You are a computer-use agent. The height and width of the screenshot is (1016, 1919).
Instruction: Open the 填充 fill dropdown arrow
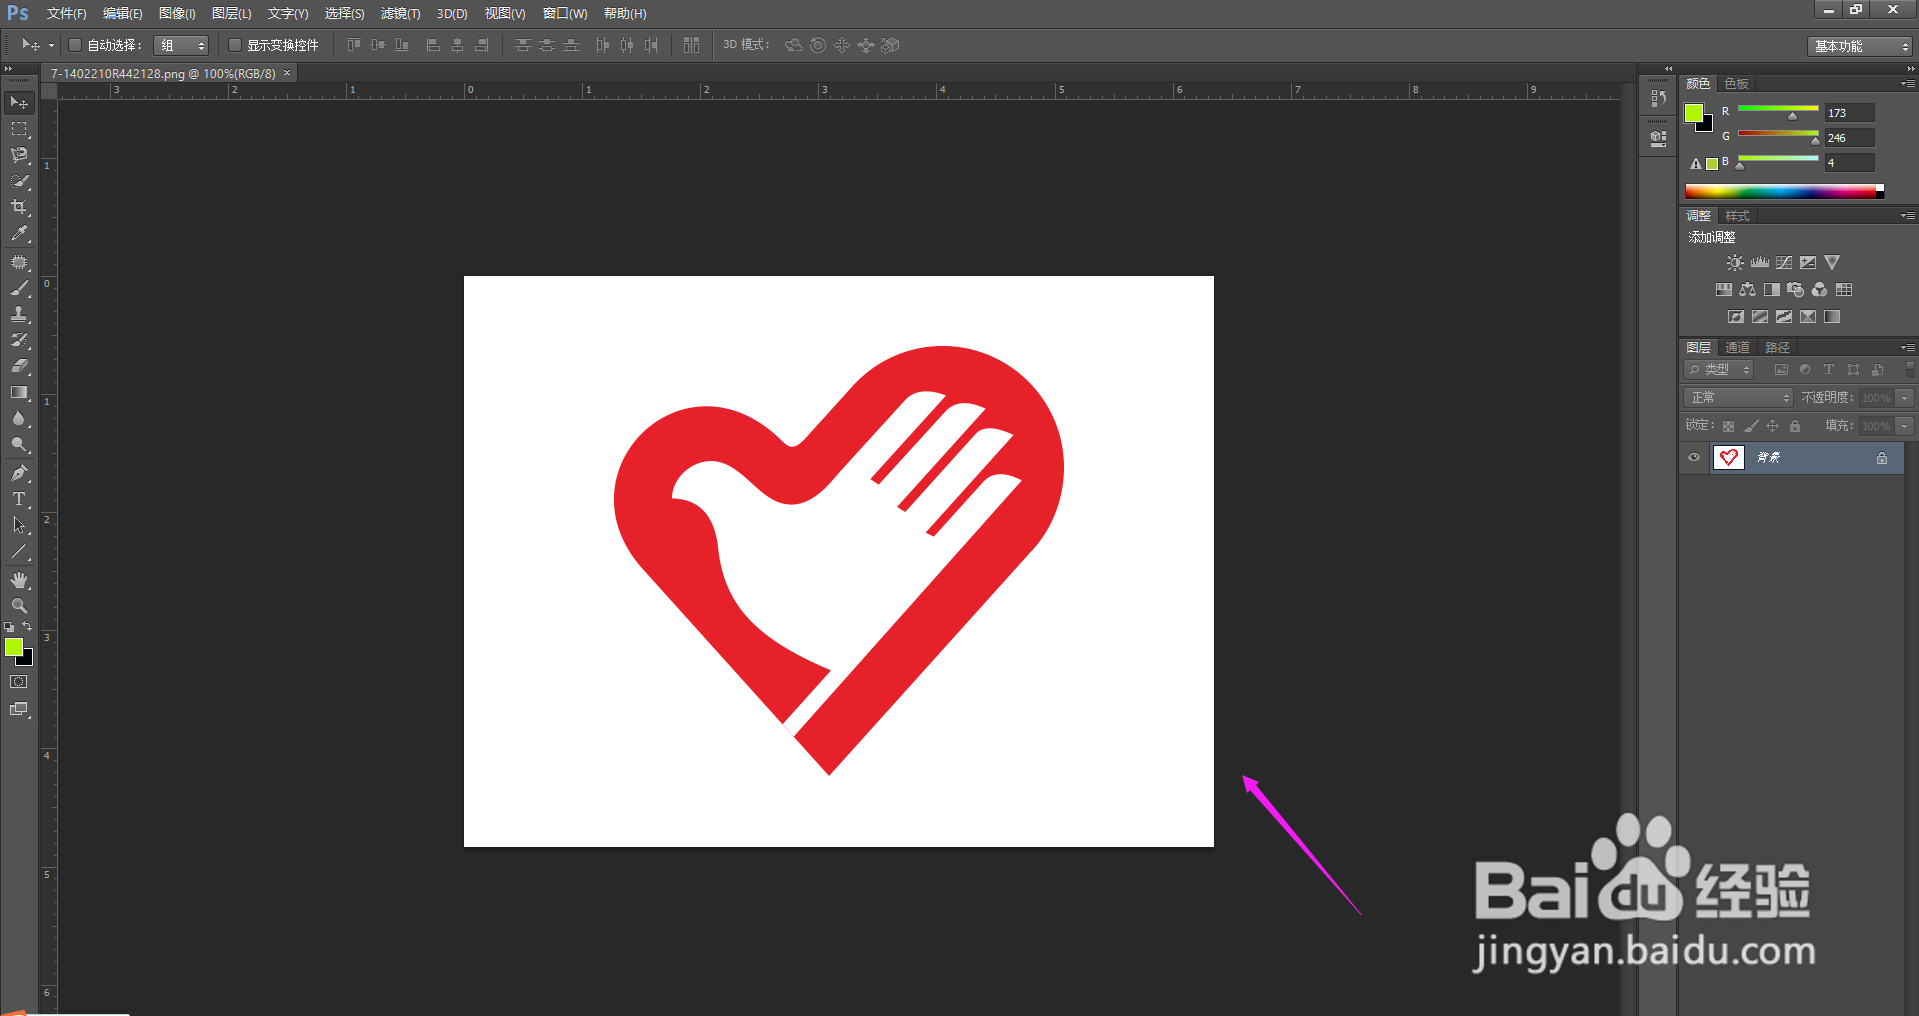pyautogui.click(x=1905, y=426)
